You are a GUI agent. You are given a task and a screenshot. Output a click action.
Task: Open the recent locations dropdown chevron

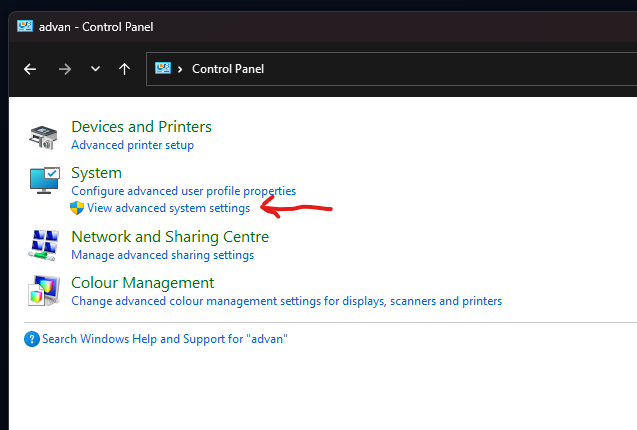pos(95,69)
